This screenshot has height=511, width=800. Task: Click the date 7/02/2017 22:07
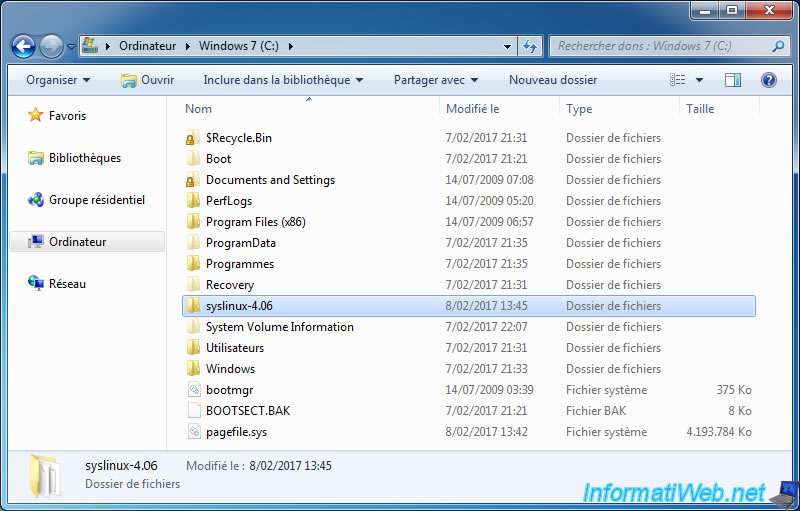click(486, 326)
